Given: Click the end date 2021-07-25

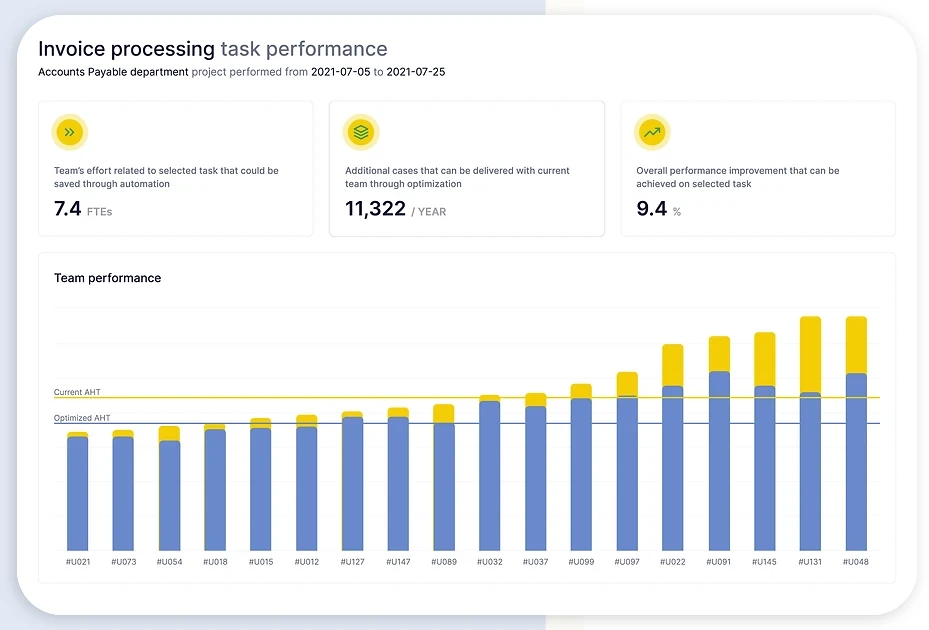Looking at the screenshot, I should (415, 72).
